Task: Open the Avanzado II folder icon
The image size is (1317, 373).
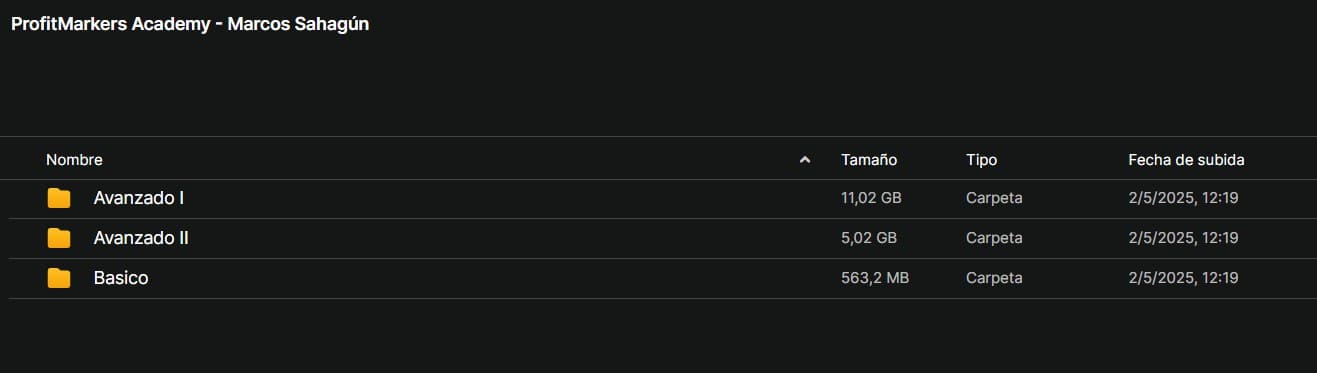Action: point(59,238)
